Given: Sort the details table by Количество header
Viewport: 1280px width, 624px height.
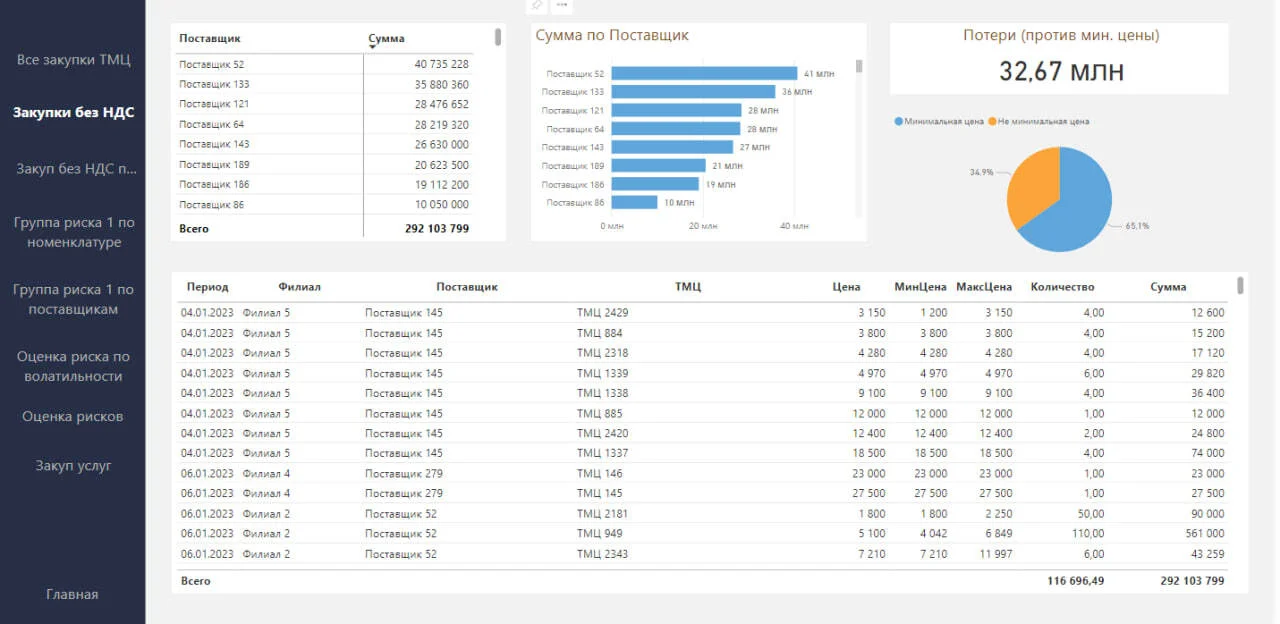Looking at the screenshot, I should [1062, 287].
